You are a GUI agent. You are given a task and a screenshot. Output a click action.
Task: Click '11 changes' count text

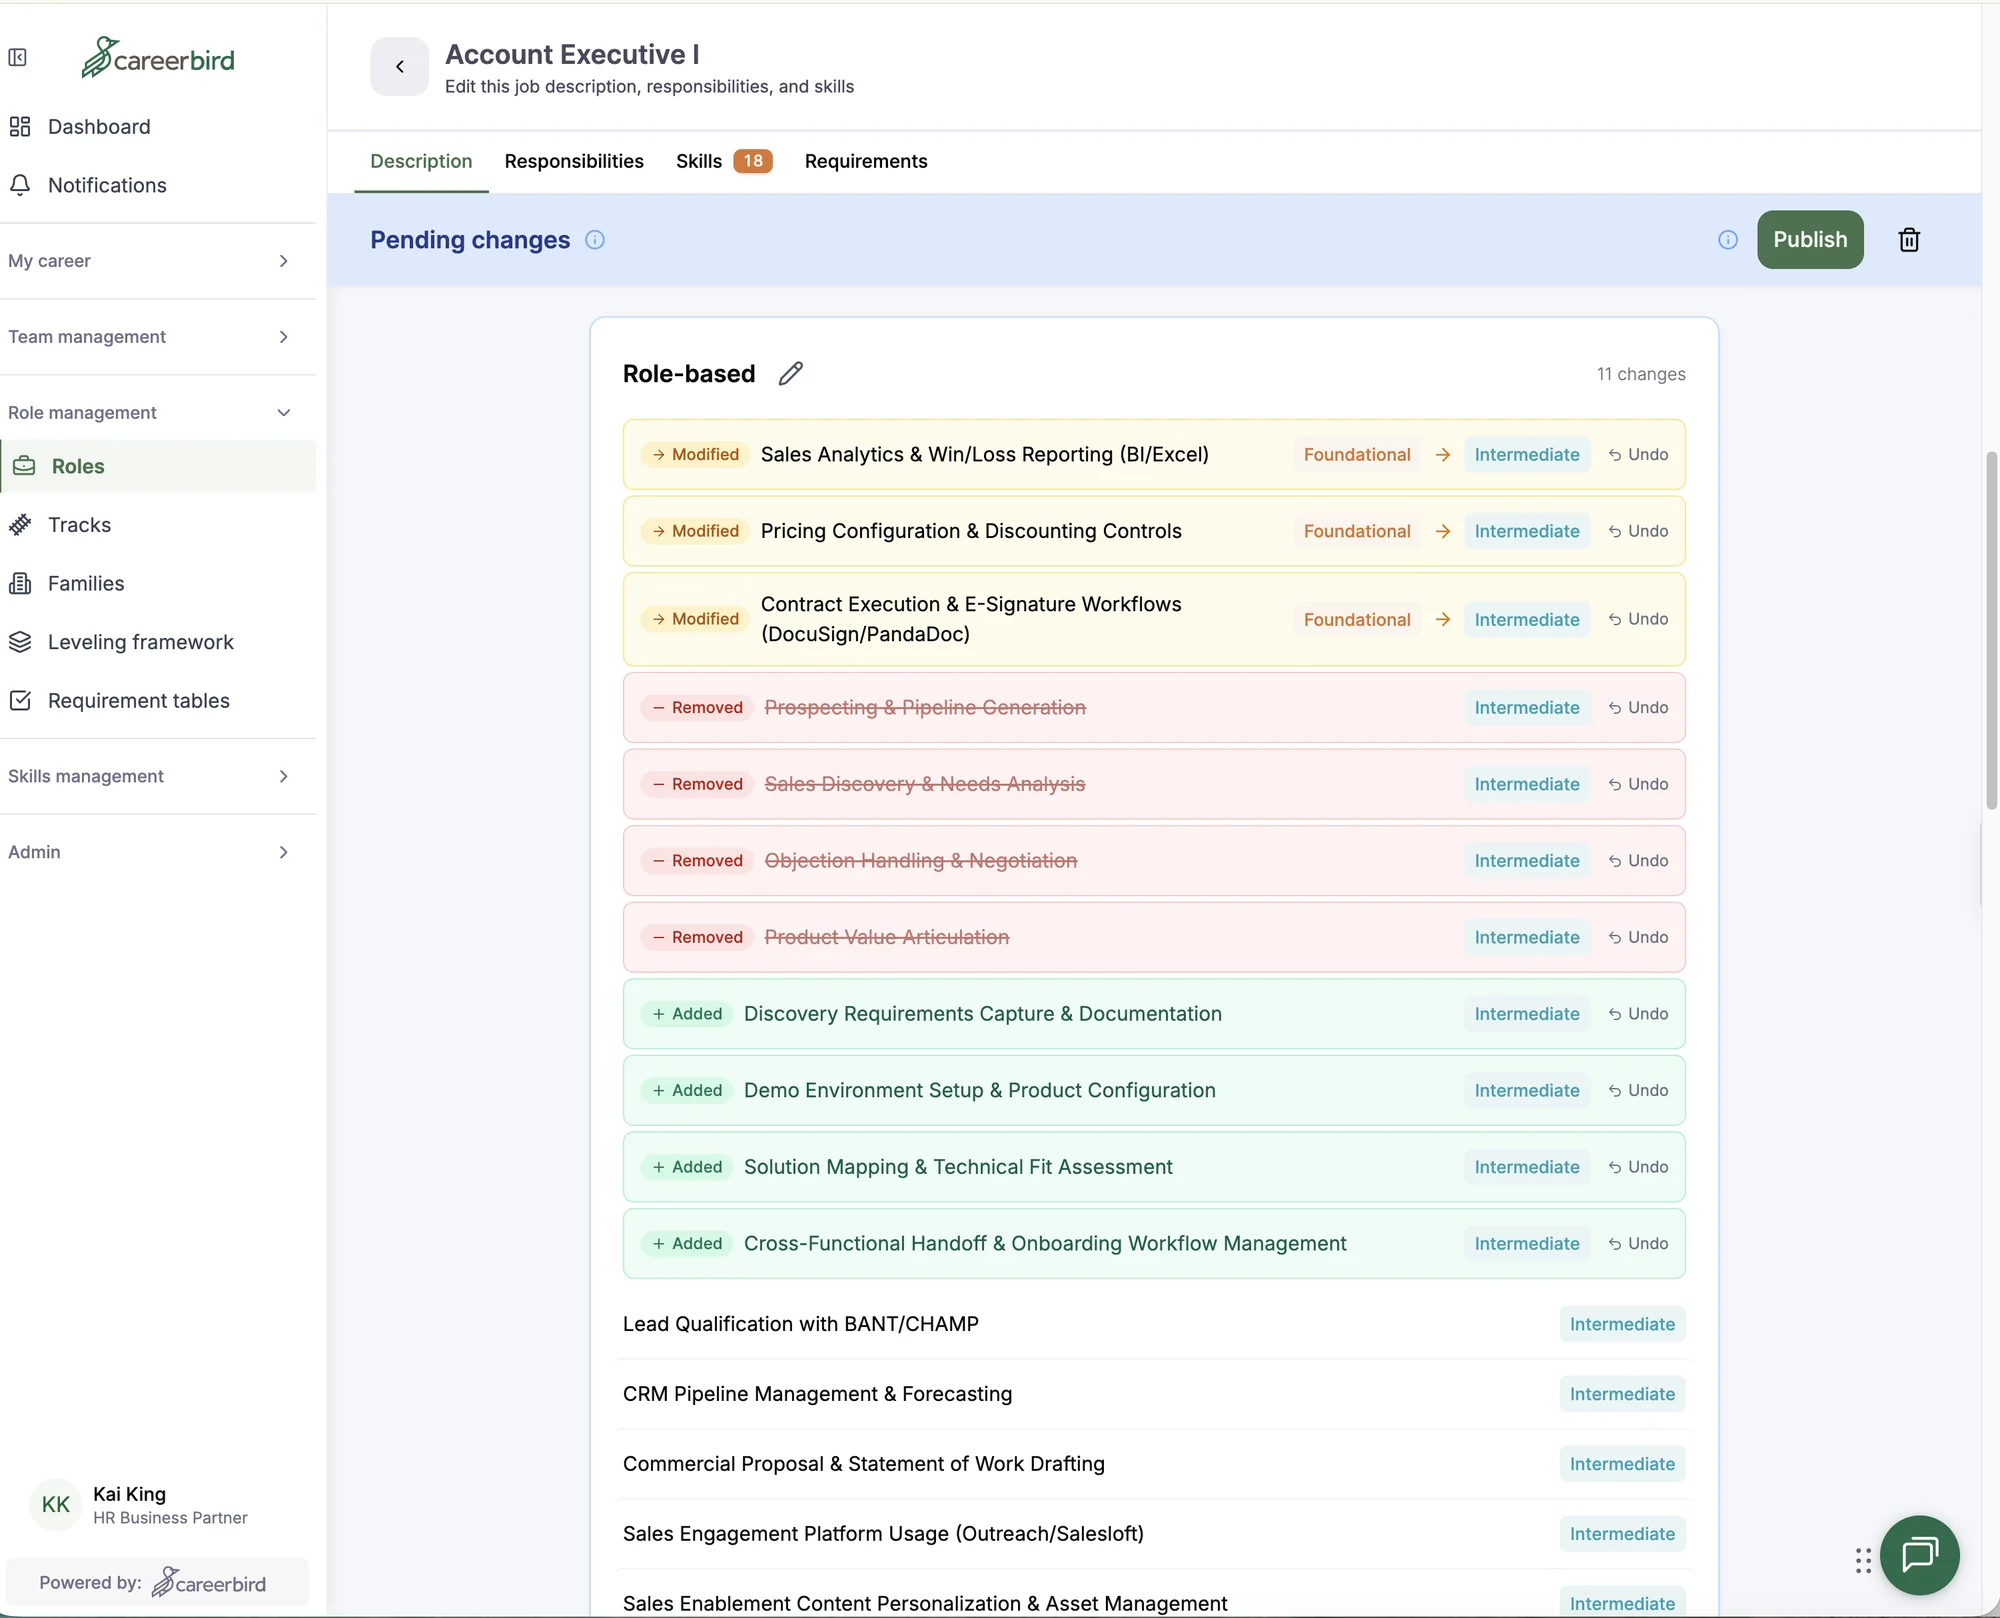(x=1641, y=374)
